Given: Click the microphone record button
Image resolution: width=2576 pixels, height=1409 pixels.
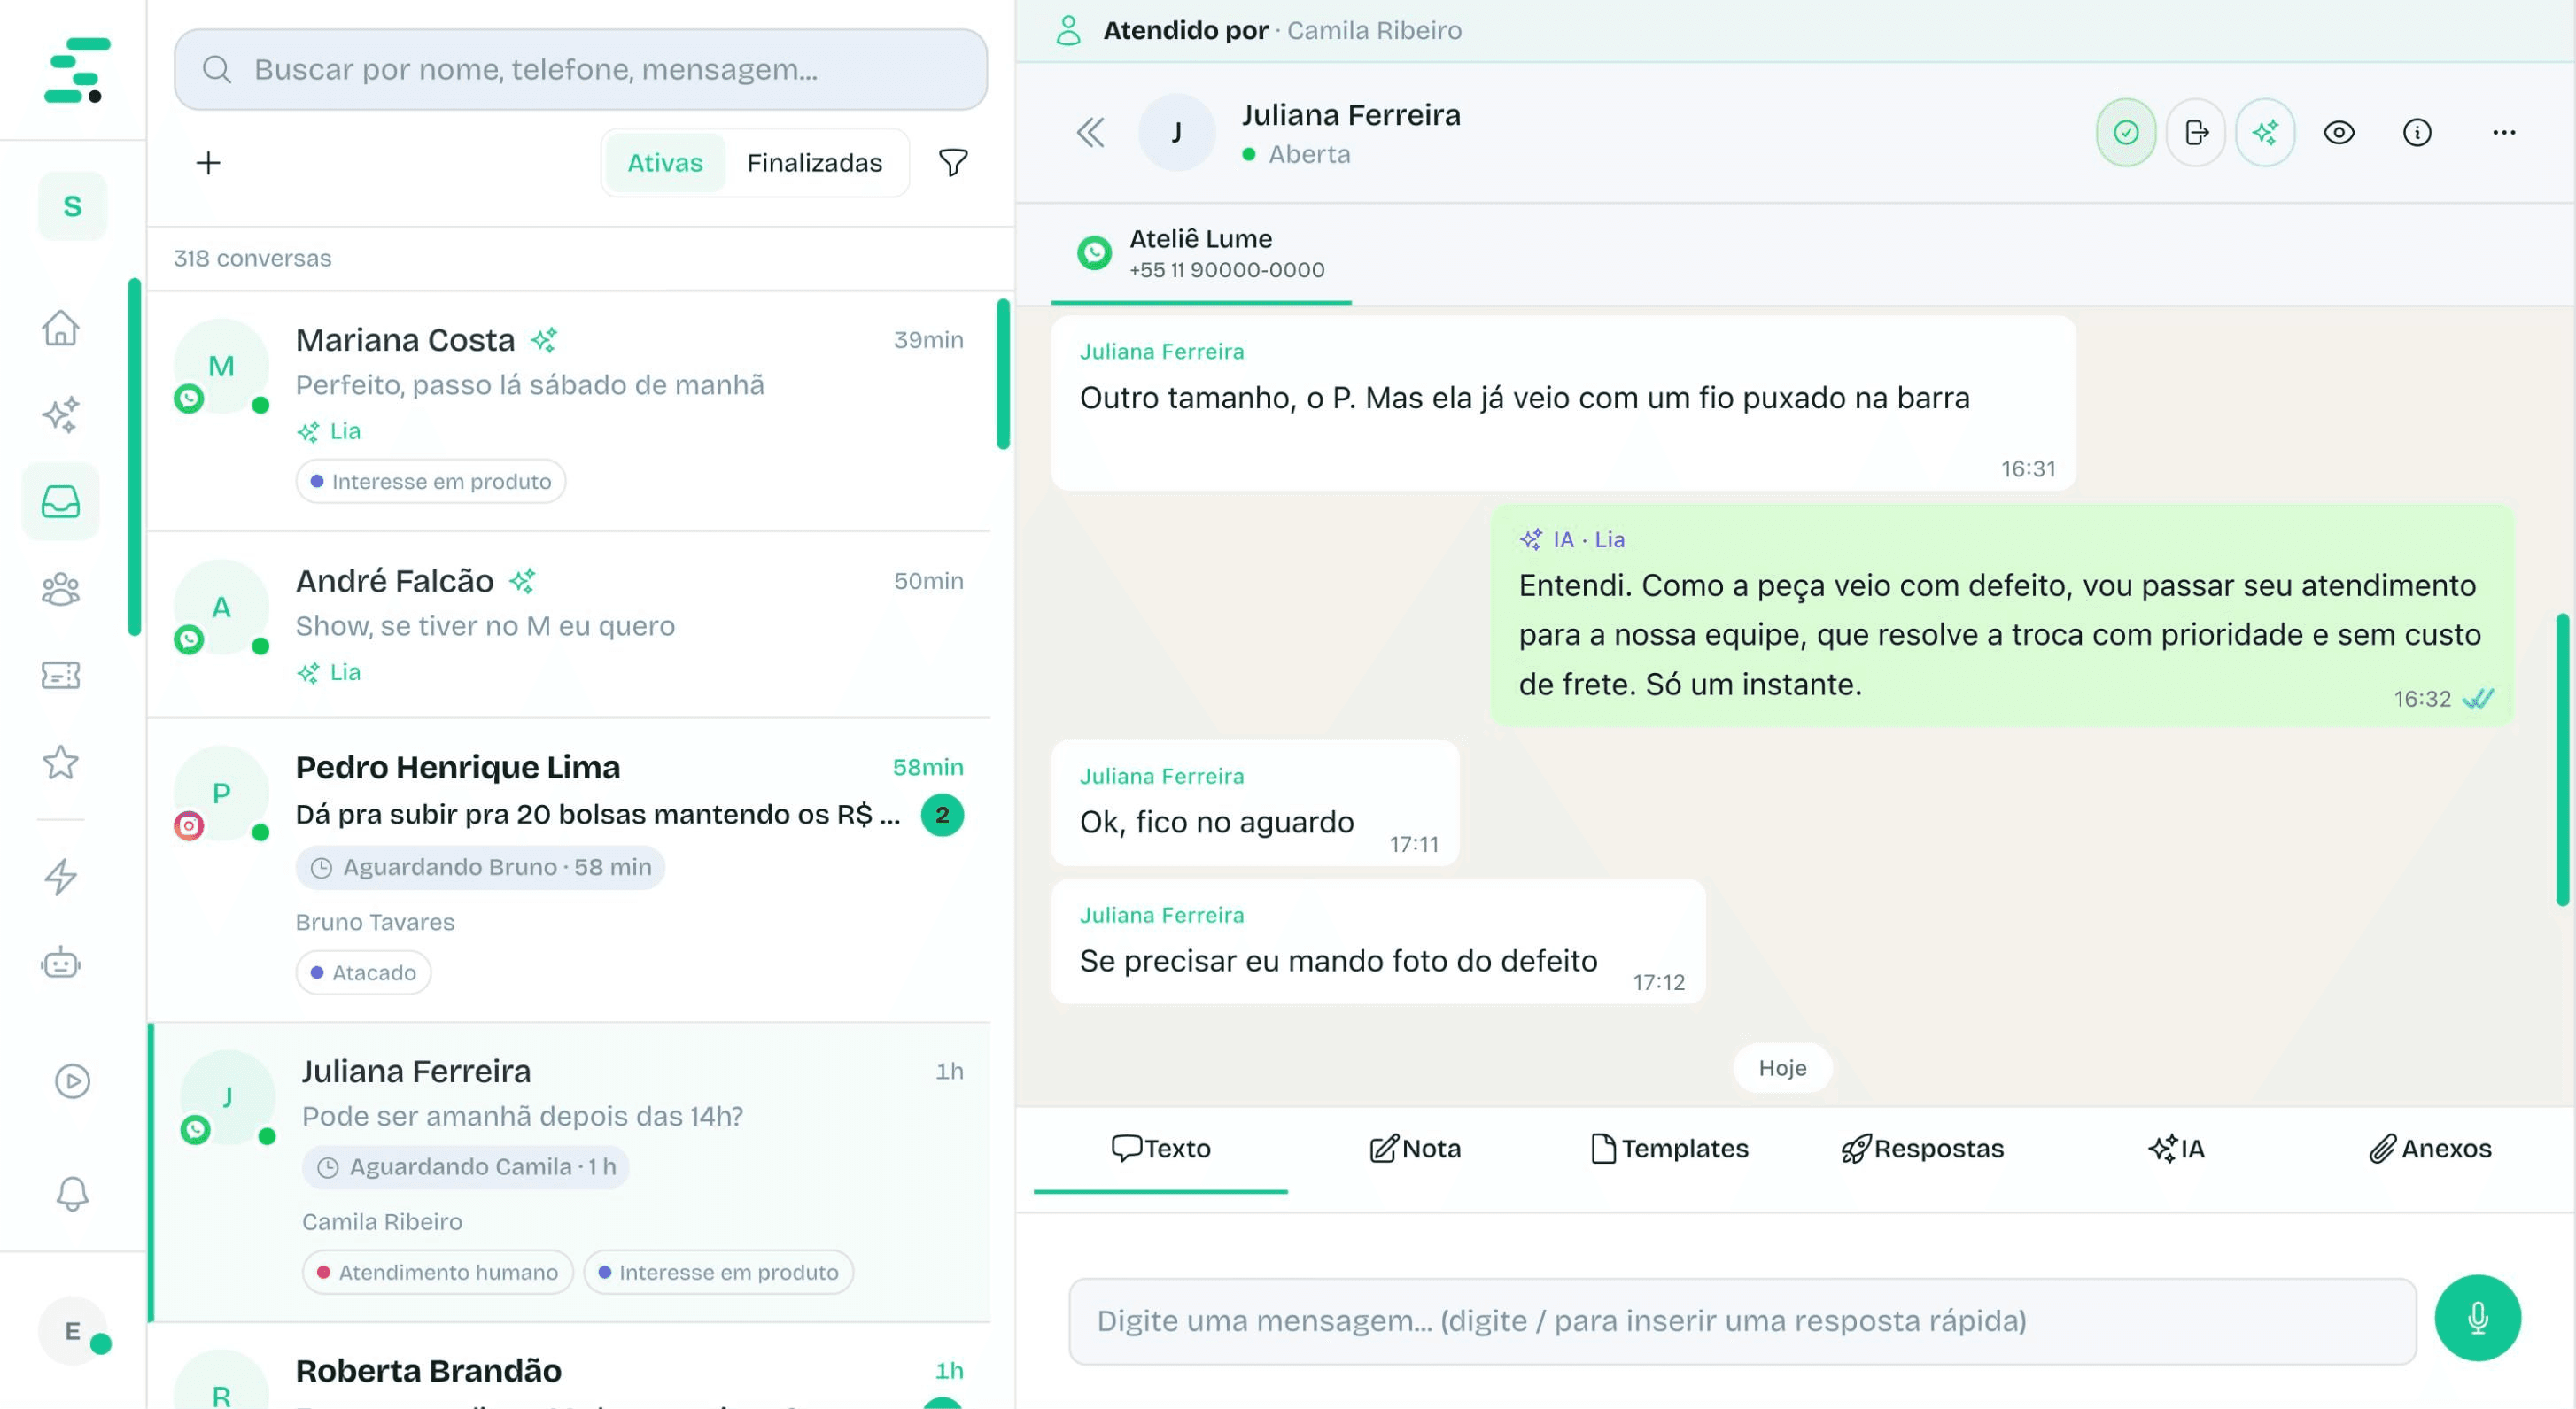Looking at the screenshot, I should (2478, 1318).
